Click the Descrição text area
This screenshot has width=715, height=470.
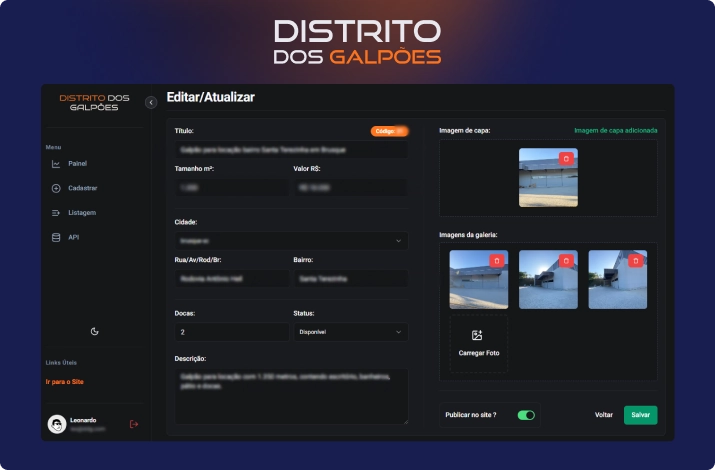point(291,397)
